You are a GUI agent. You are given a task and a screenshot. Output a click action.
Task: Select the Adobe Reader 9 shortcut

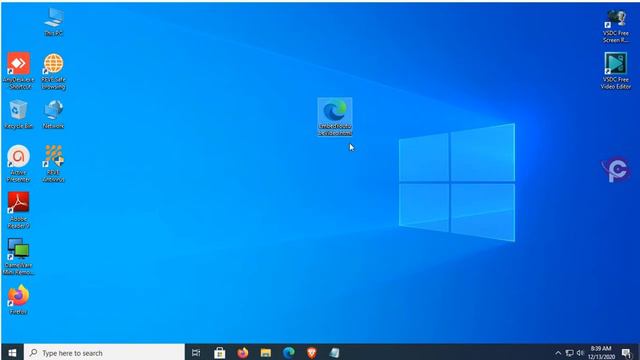tap(18, 210)
